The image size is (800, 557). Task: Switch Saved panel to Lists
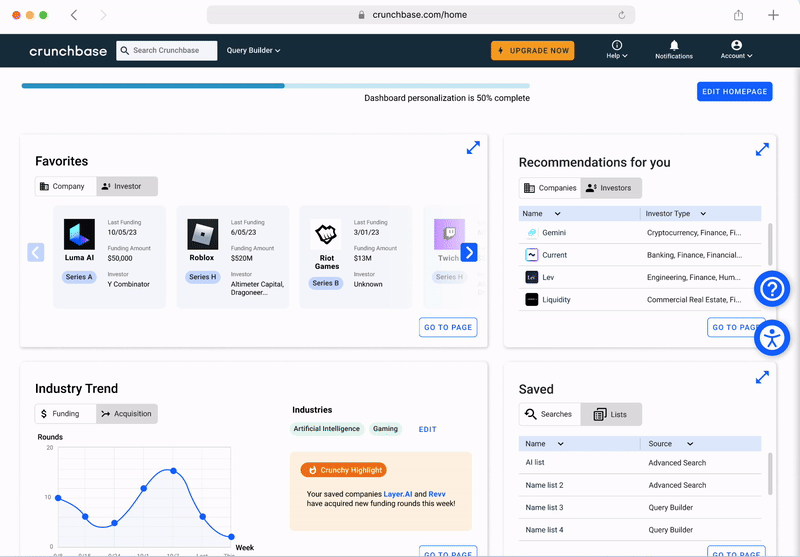coord(611,414)
